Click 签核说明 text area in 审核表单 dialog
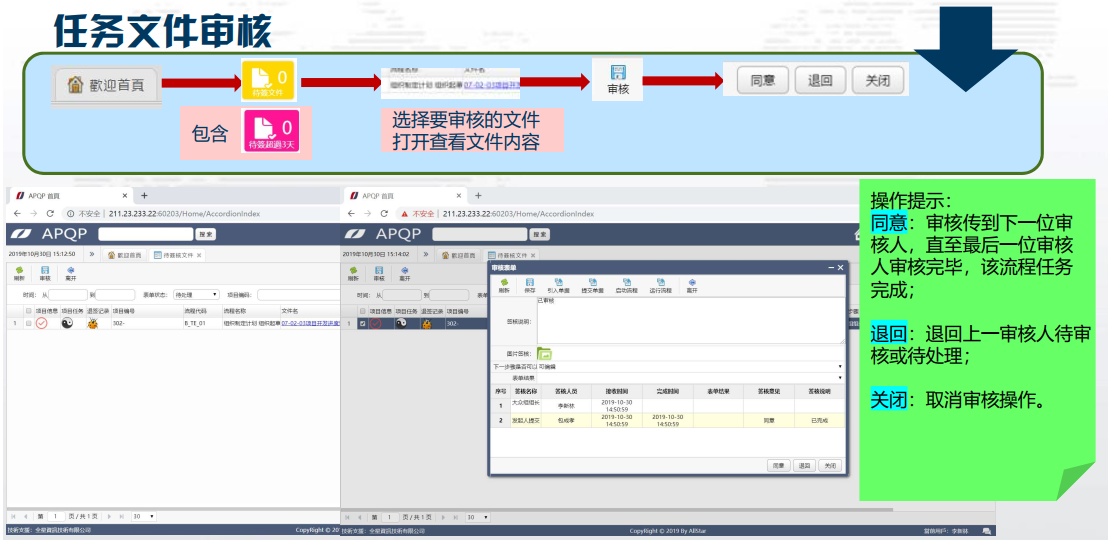Viewport: 1110px width, 541px height. click(x=691, y=321)
